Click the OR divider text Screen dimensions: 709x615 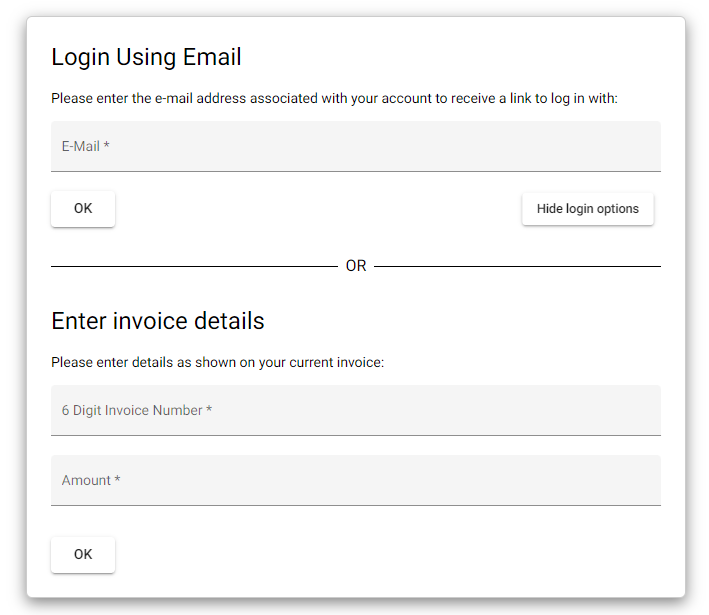pyautogui.click(x=356, y=266)
